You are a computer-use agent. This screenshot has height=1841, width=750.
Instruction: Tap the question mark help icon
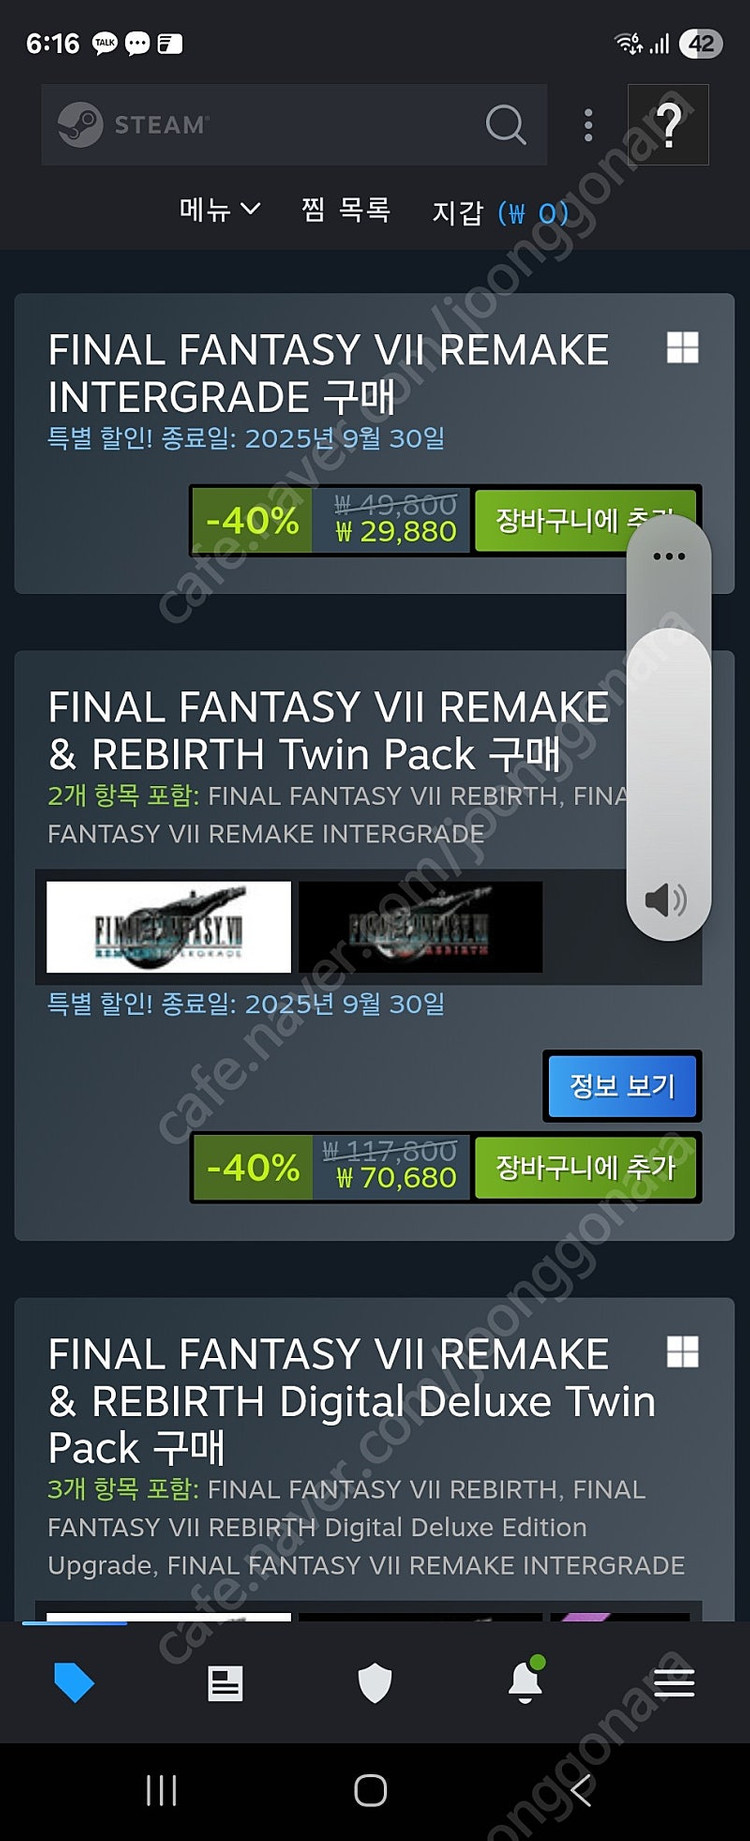click(668, 125)
